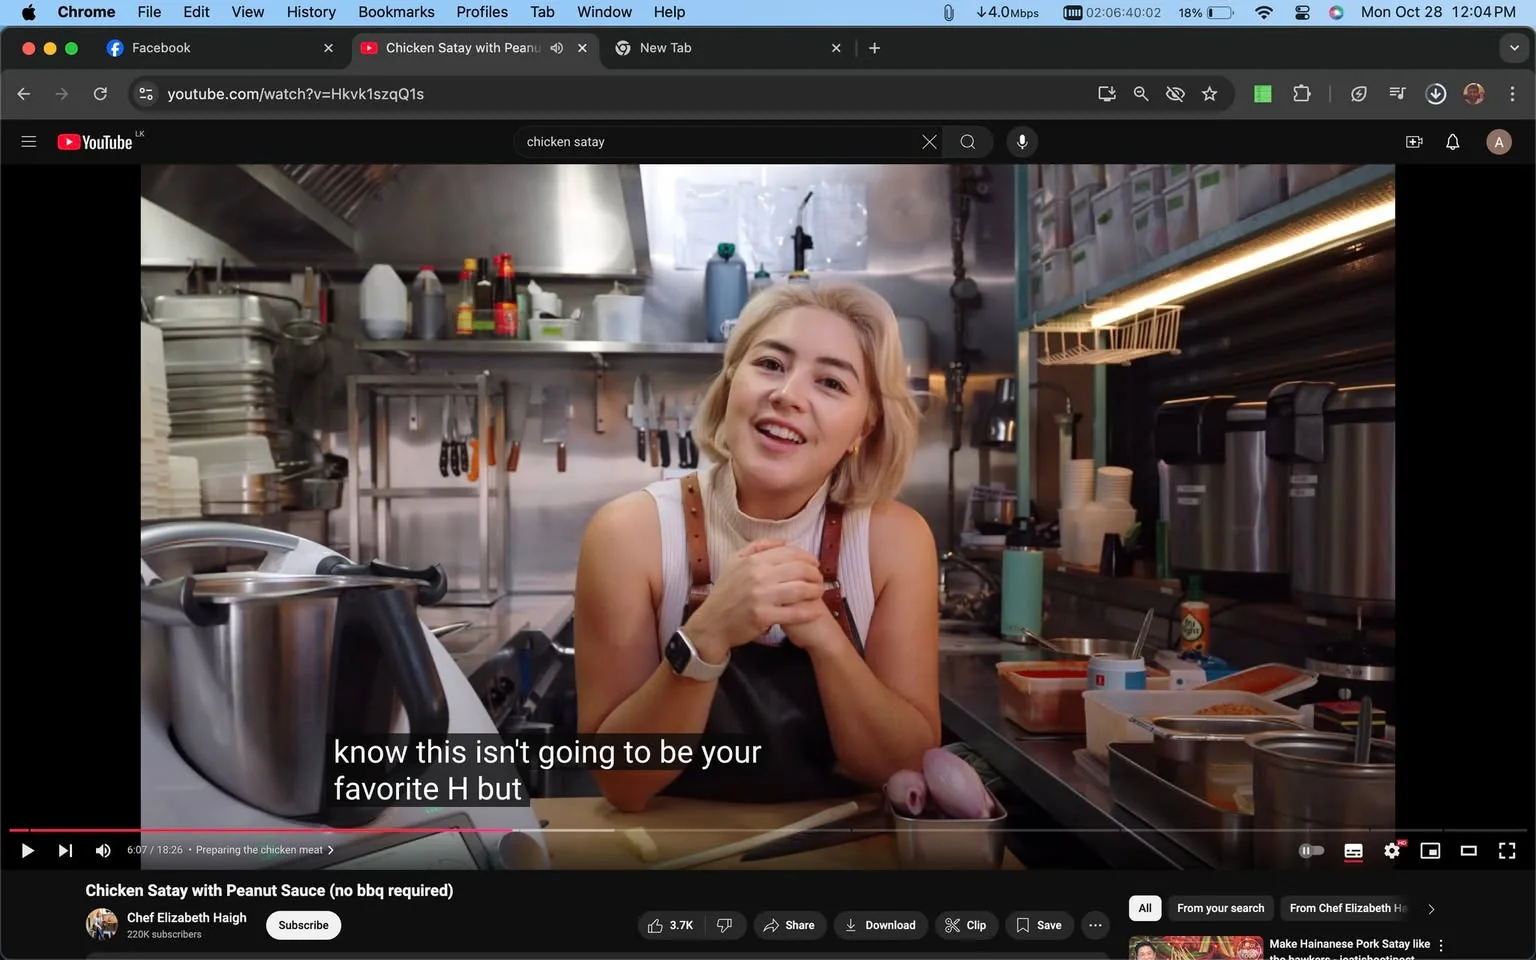Dislike this video
The height and width of the screenshot is (960, 1536).
[x=725, y=925]
